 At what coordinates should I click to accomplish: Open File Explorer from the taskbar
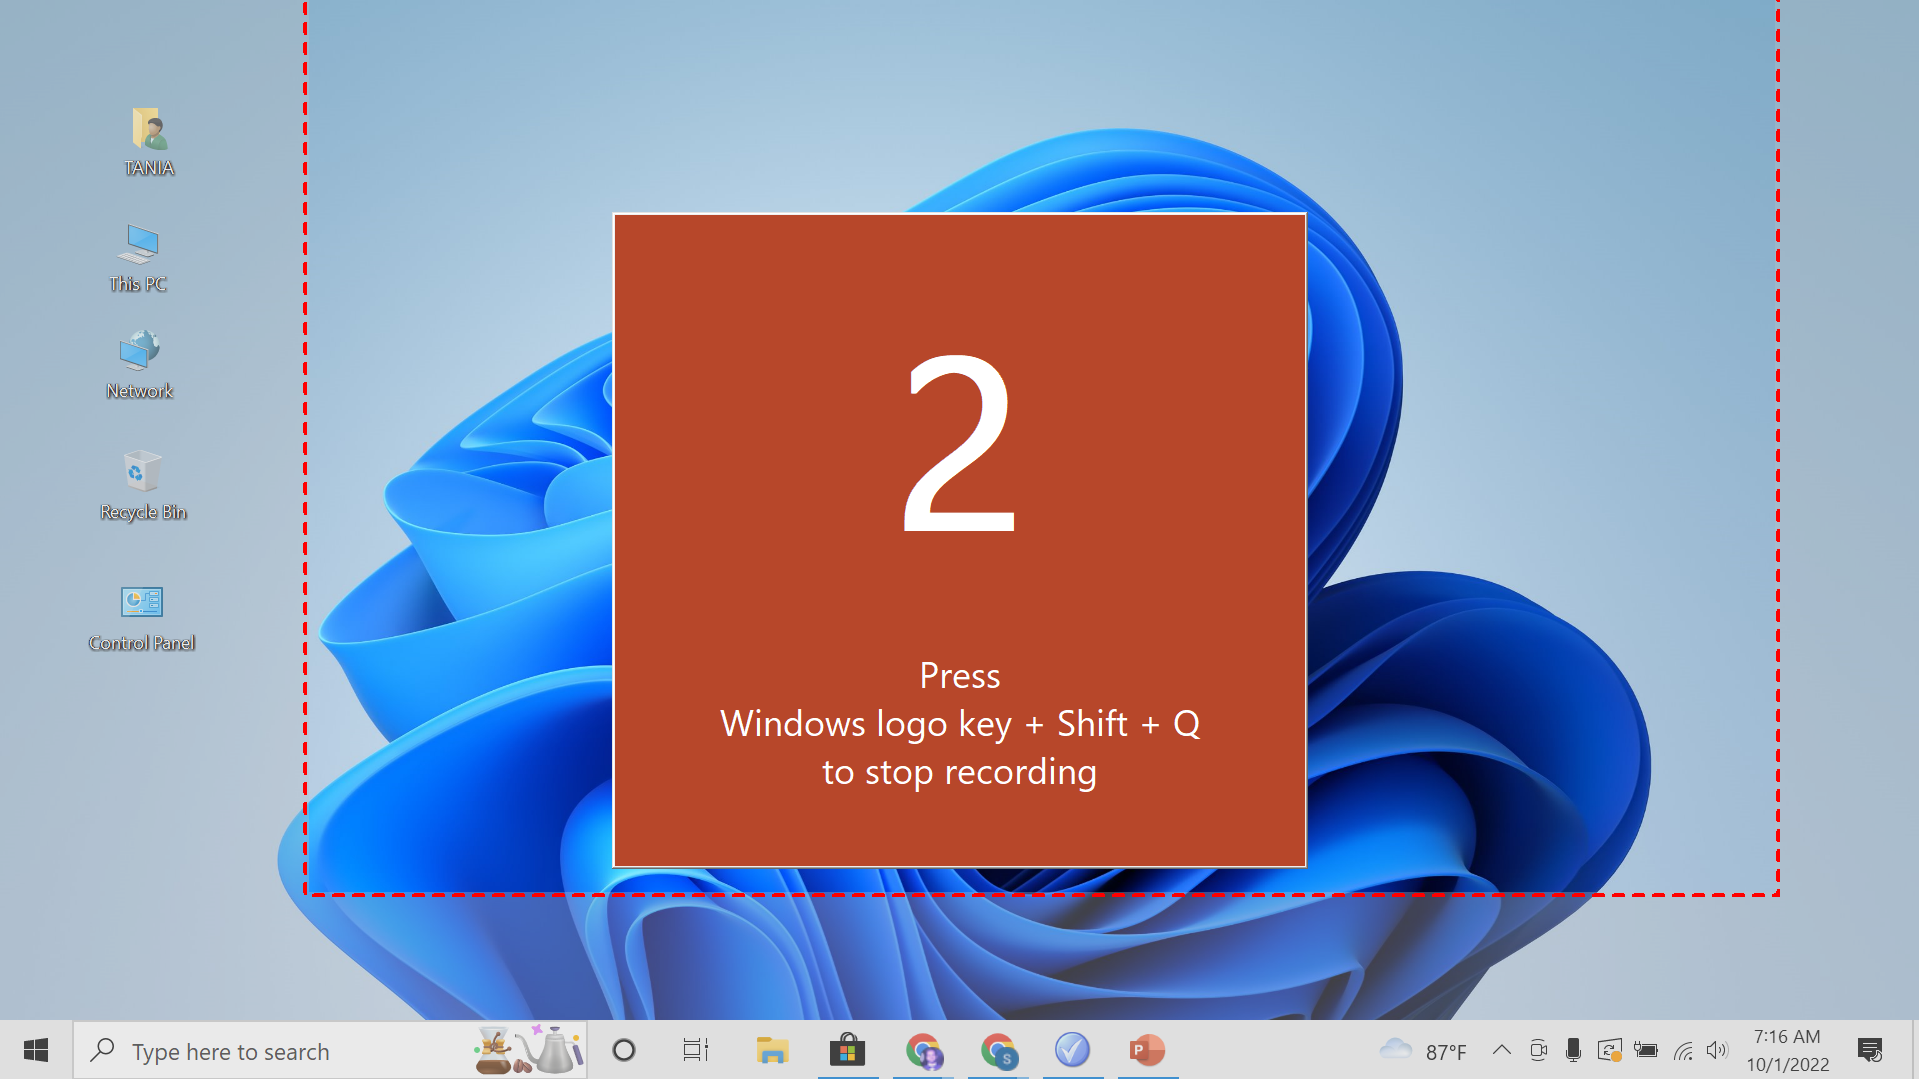click(x=772, y=1050)
